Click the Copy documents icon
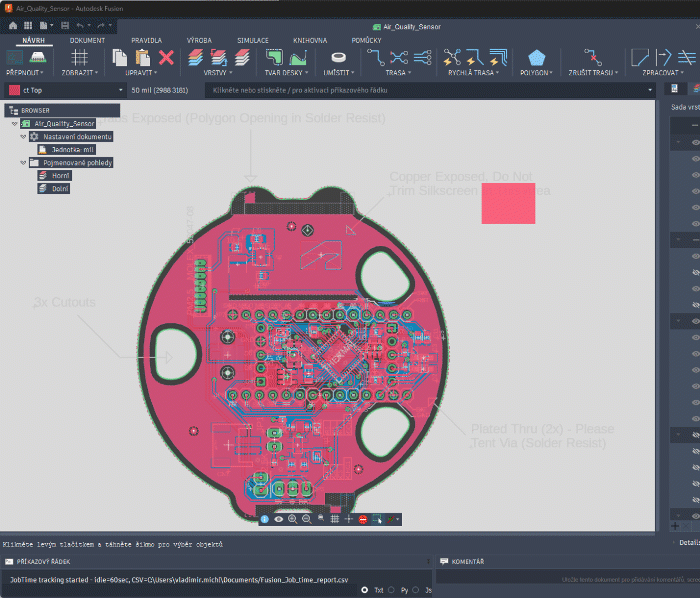 (x=120, y=58)
